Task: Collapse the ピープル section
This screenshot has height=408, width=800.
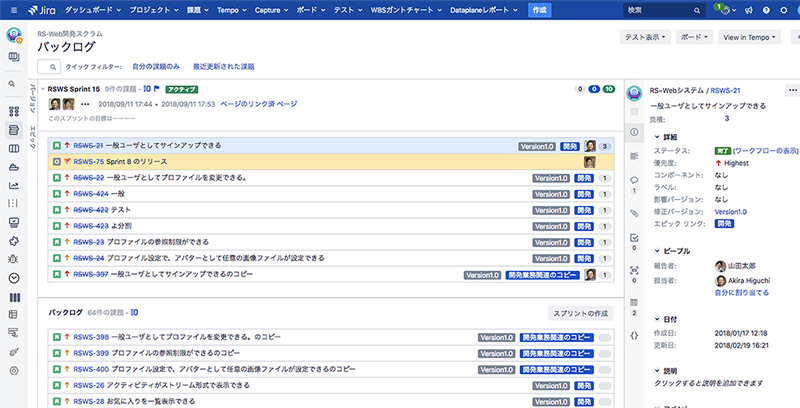Action: click(x=657, y=251)
